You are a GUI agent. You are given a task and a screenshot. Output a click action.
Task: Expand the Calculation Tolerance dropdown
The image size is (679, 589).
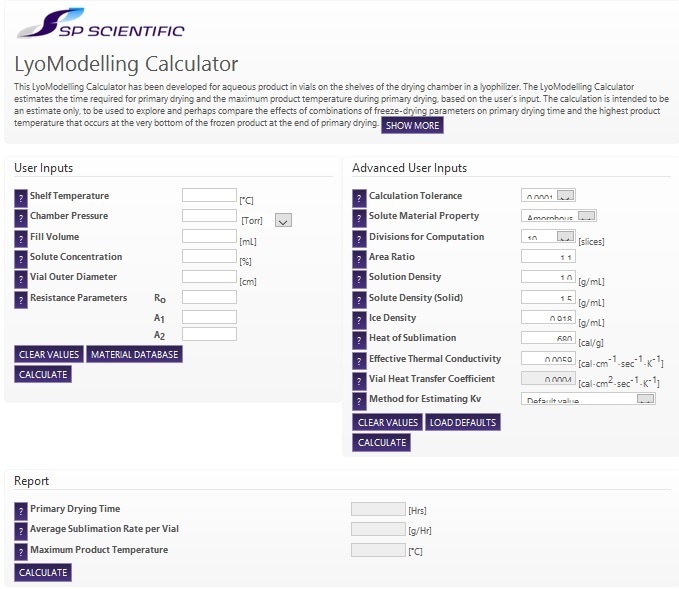[566, 196]
